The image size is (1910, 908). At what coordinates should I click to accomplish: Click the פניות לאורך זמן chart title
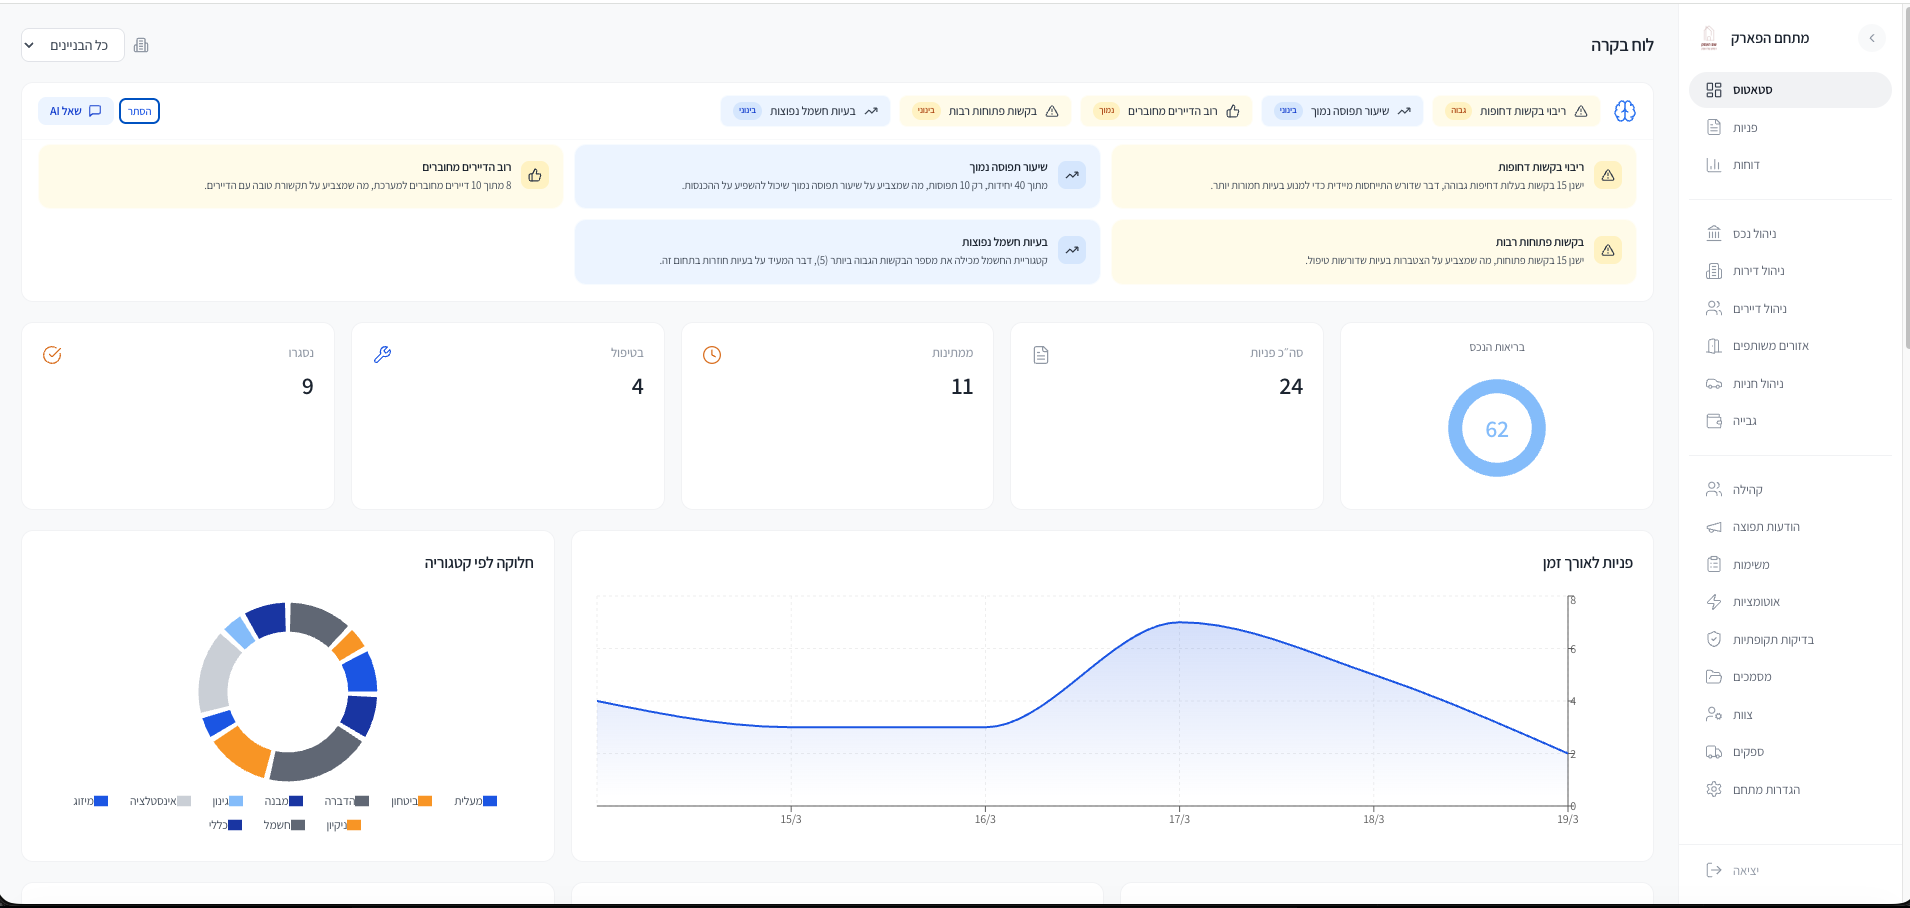pos(1588,563)
